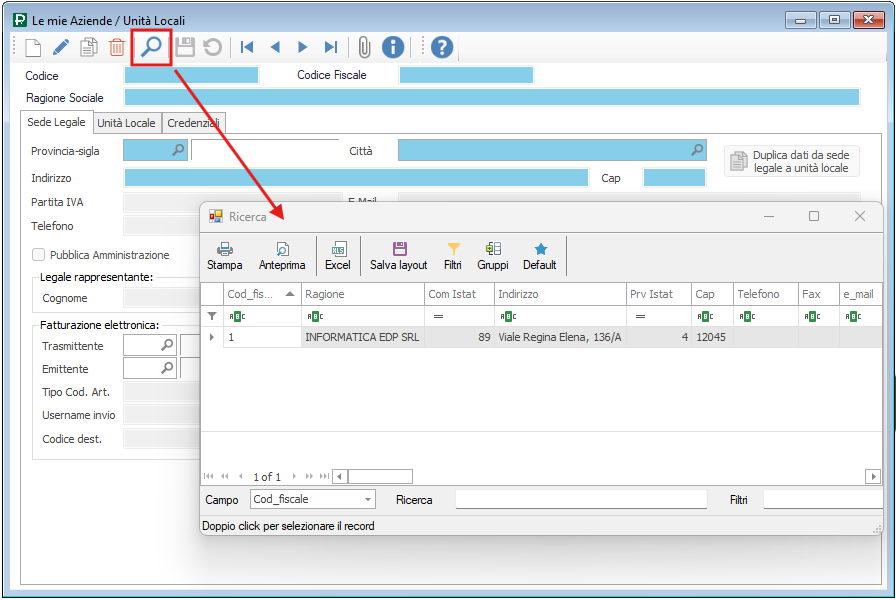Click the red trash delete icon

pyautogui.click(x=117, y=47)
